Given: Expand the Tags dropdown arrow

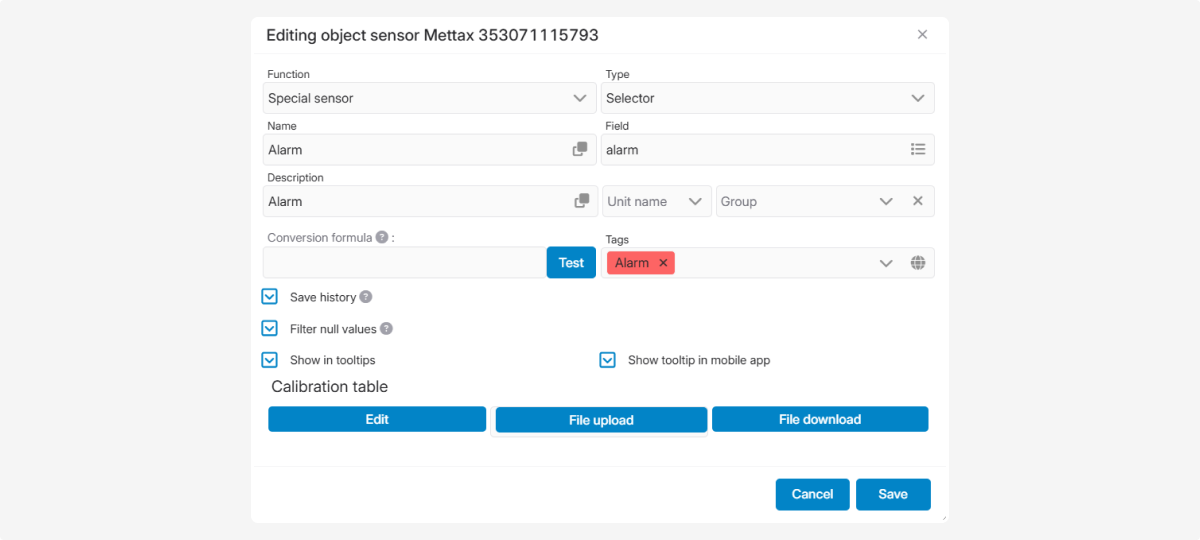Looking at the screenshot, I should [x=886, y=263].
